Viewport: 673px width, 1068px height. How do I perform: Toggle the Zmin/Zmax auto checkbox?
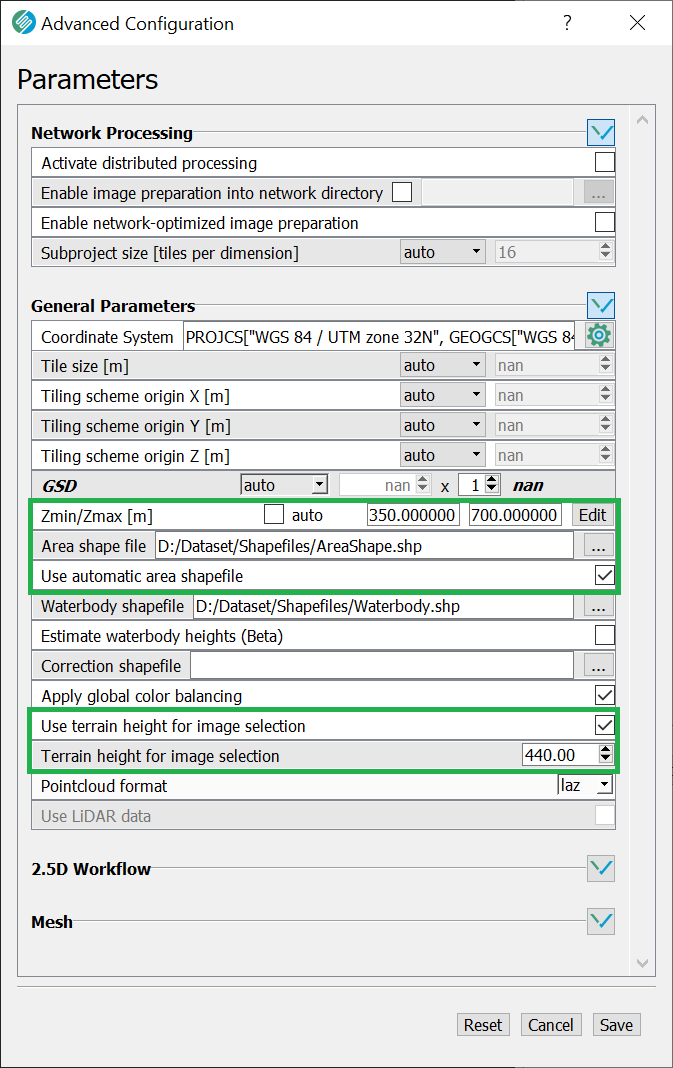(274, 514)
